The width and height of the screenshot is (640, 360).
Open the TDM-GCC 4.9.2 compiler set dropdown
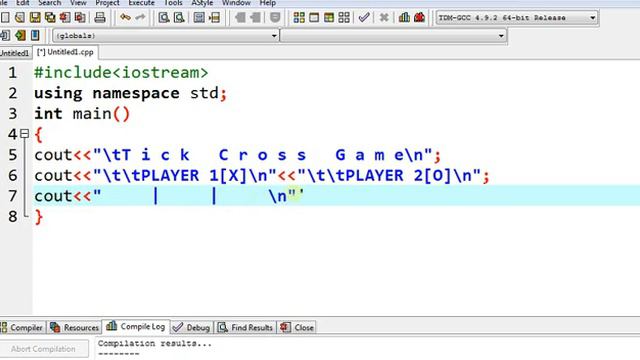[517, 18]
